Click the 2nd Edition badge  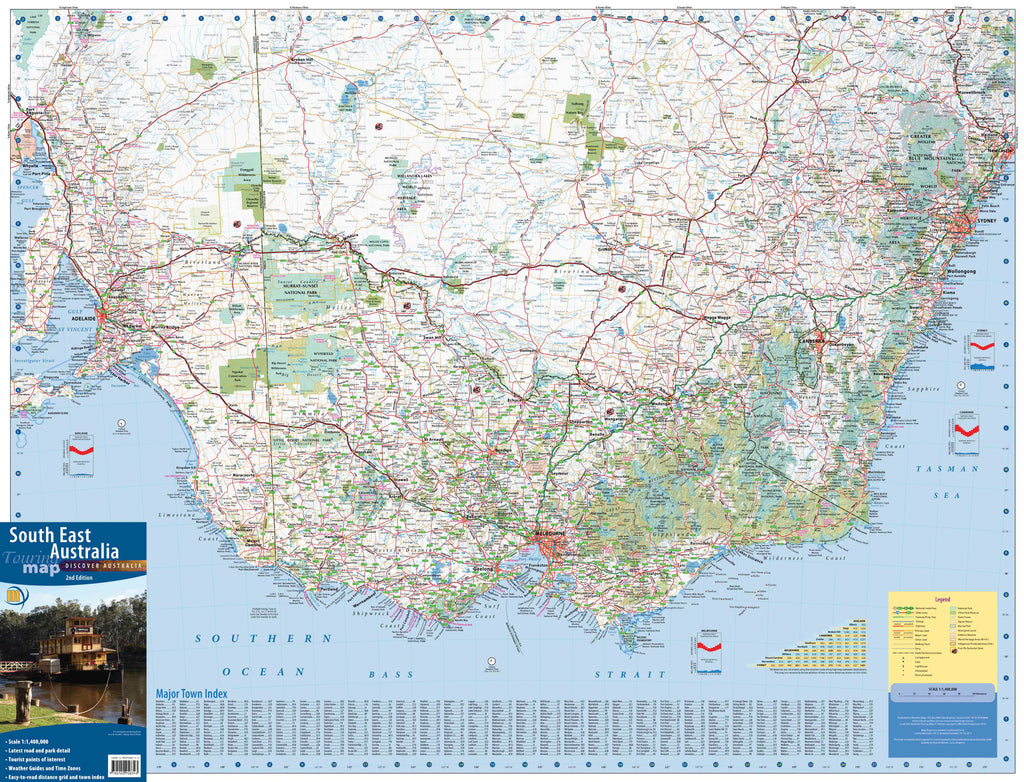pos(79,578)
